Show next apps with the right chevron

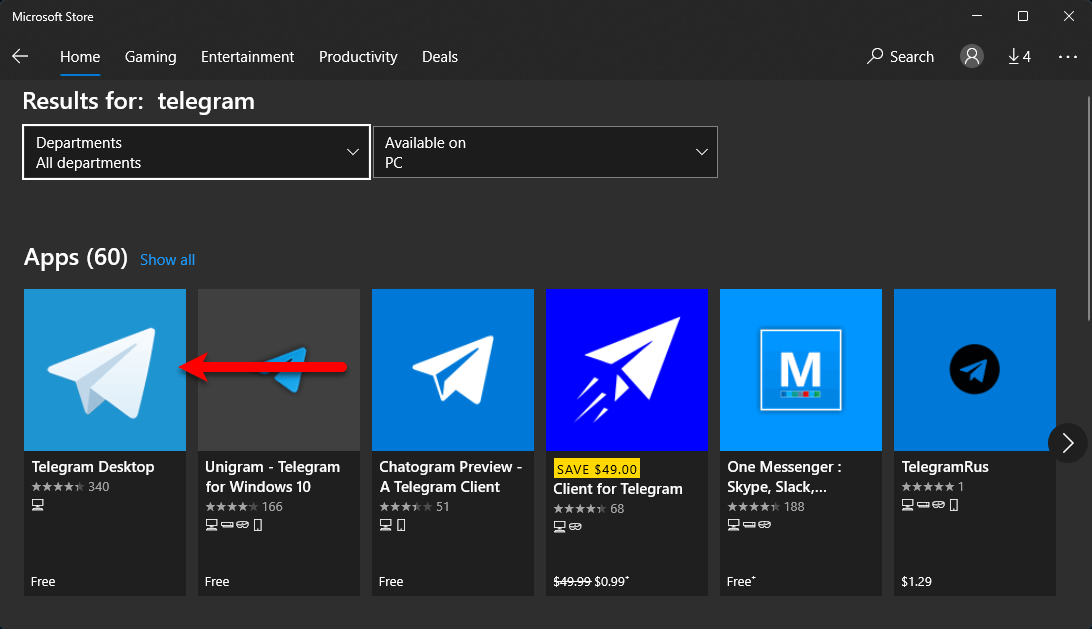tap(1068, 443)
